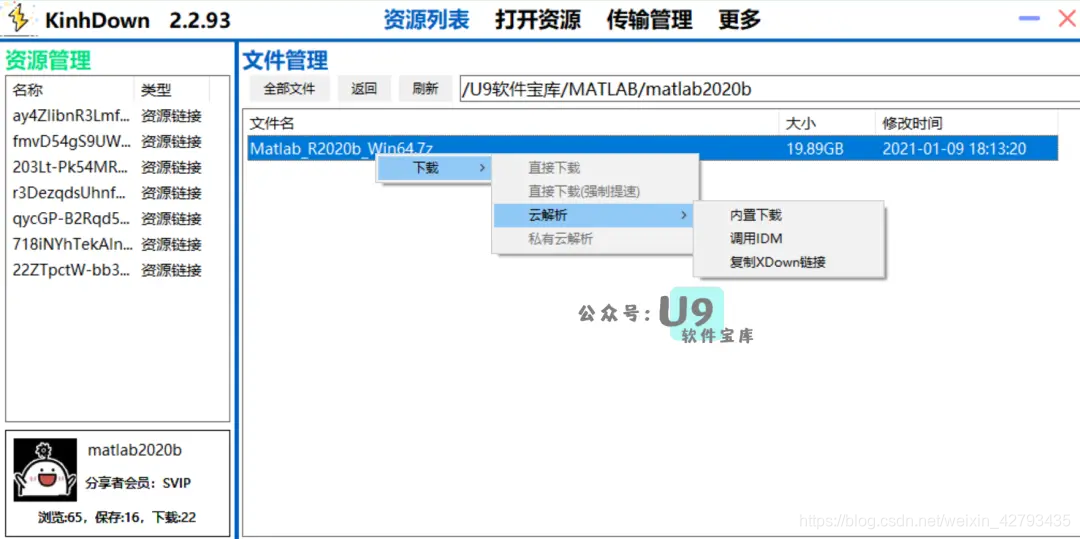Screen dimensions: 1080x539
Task: Click the KinhDown lightning logo icon
Action: coord(19,19)
